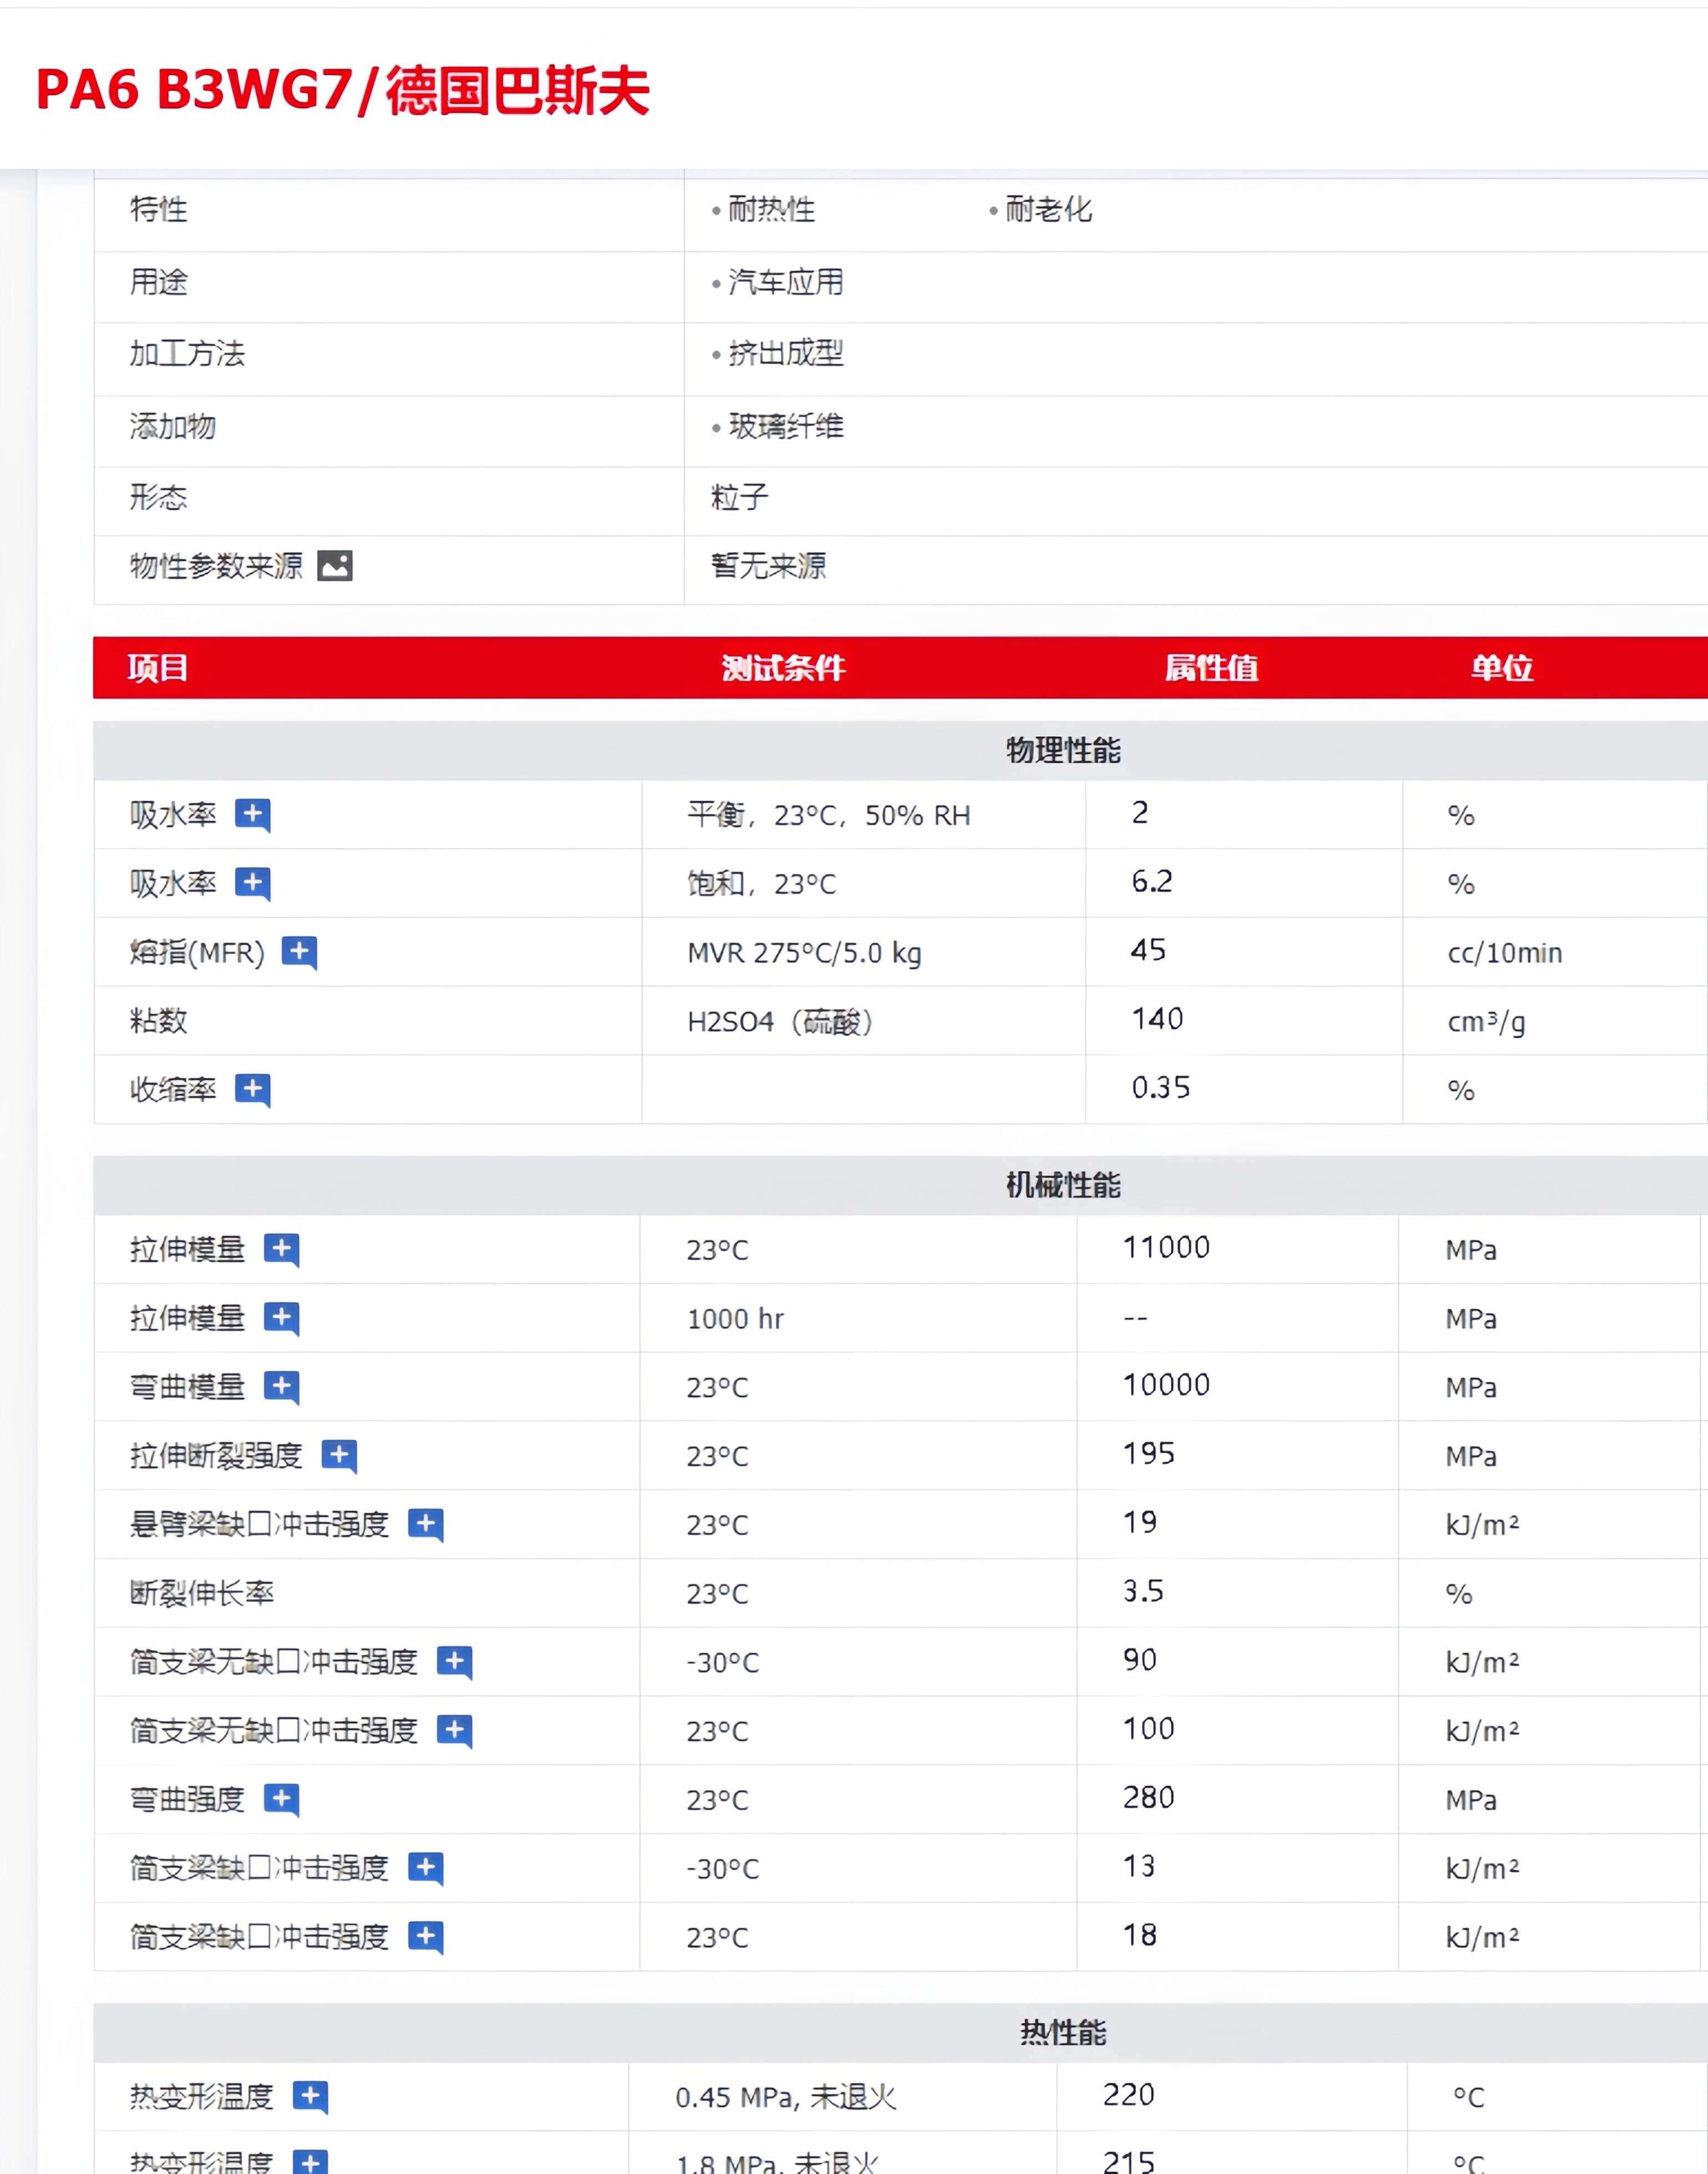Image resolution: width=1708 pixels, height=2174 pixels.
Task: Click the value 19 for 悬臂梁缺口冲击强度
Action: [x=1140, y=1523]
